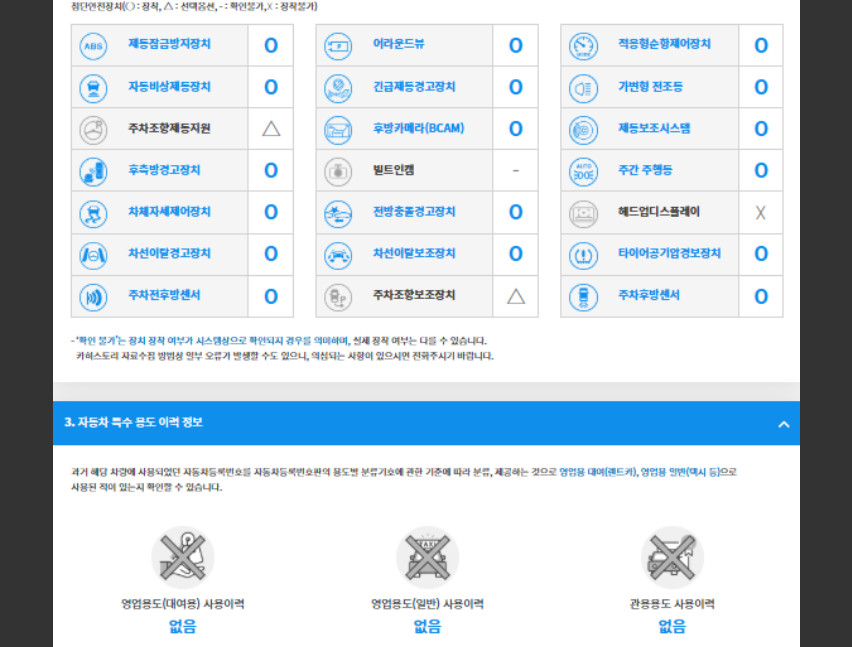Screen dimensions: 852x647
Task: Collapse the 자동차 특수 용도 이력 정보 section
Action: coord(784,424)
